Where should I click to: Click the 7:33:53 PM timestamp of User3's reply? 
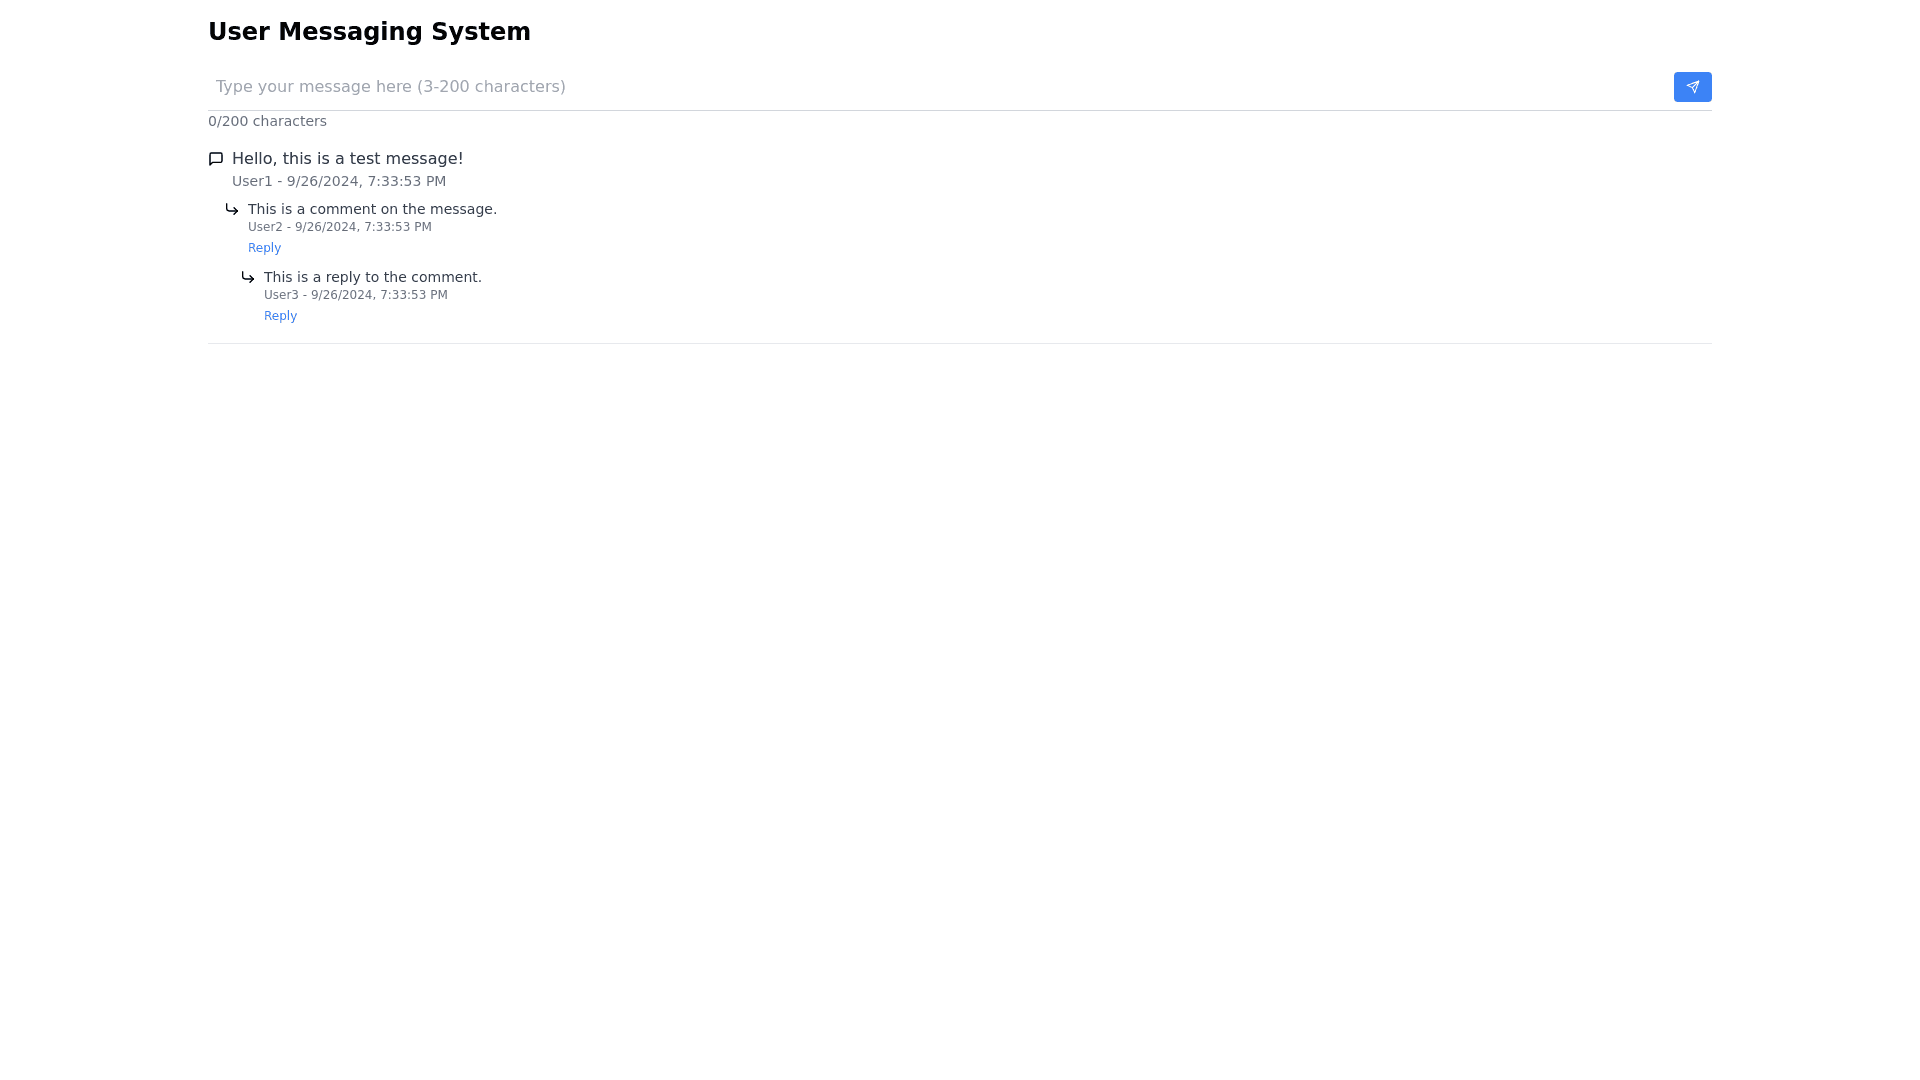pyautogui.click(x=413, y=295)
